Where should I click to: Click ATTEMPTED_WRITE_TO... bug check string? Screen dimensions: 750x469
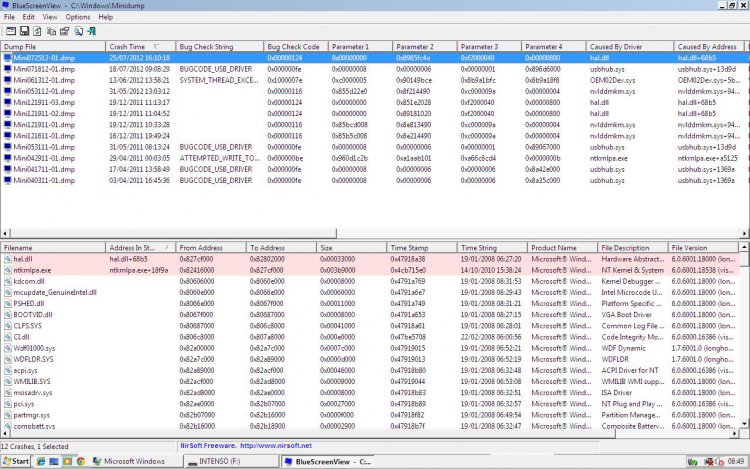click(220, 158)
